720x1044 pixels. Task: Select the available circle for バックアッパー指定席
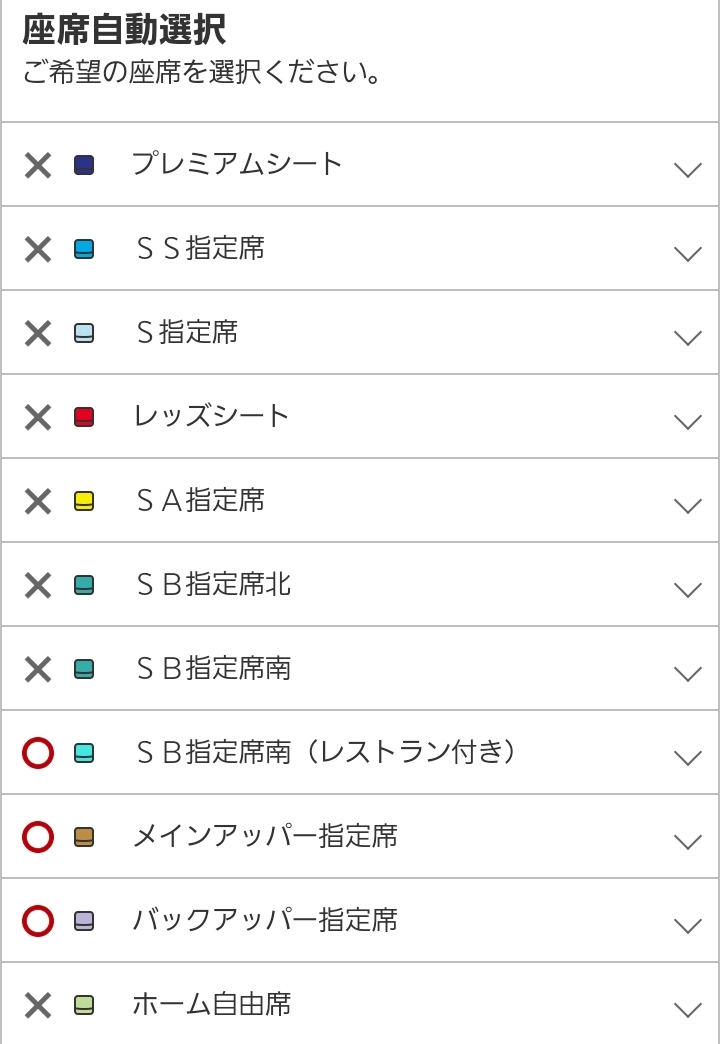pyautogui.click(x=38, y=921)
